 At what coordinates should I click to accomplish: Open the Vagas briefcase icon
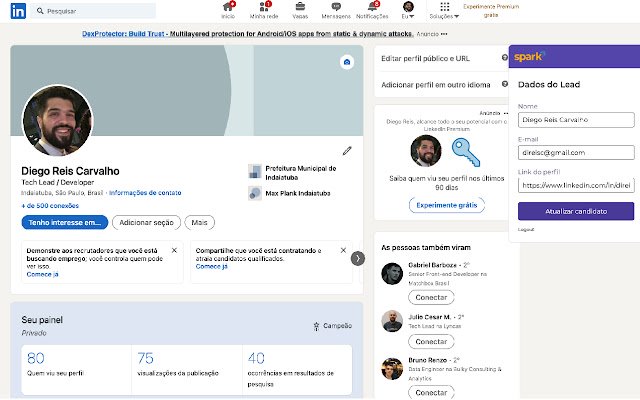click(x=300, y=11)
